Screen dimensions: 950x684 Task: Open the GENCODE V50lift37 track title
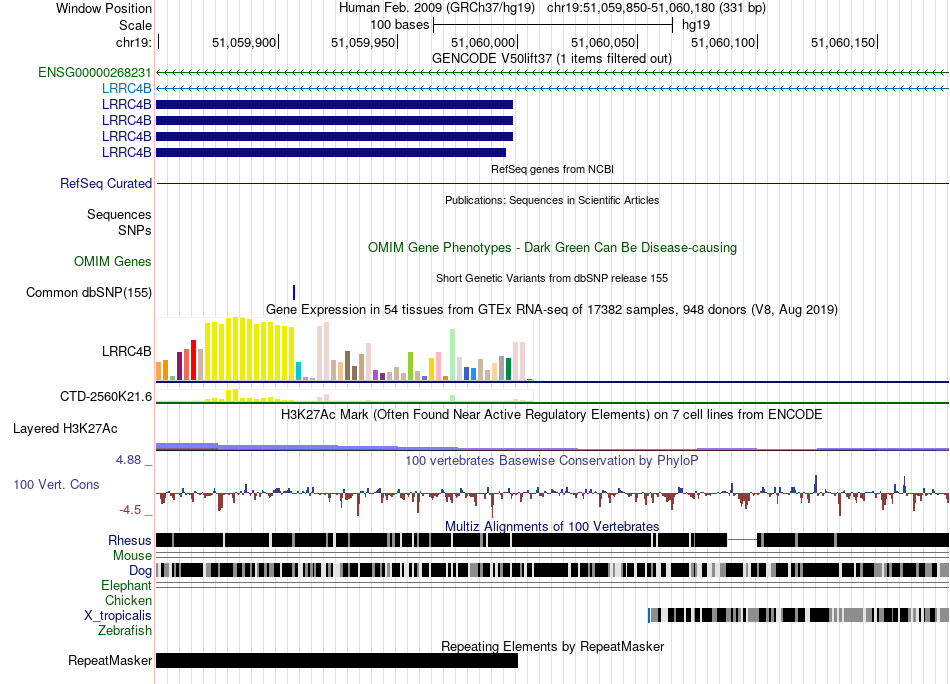[x=552, y=59]
